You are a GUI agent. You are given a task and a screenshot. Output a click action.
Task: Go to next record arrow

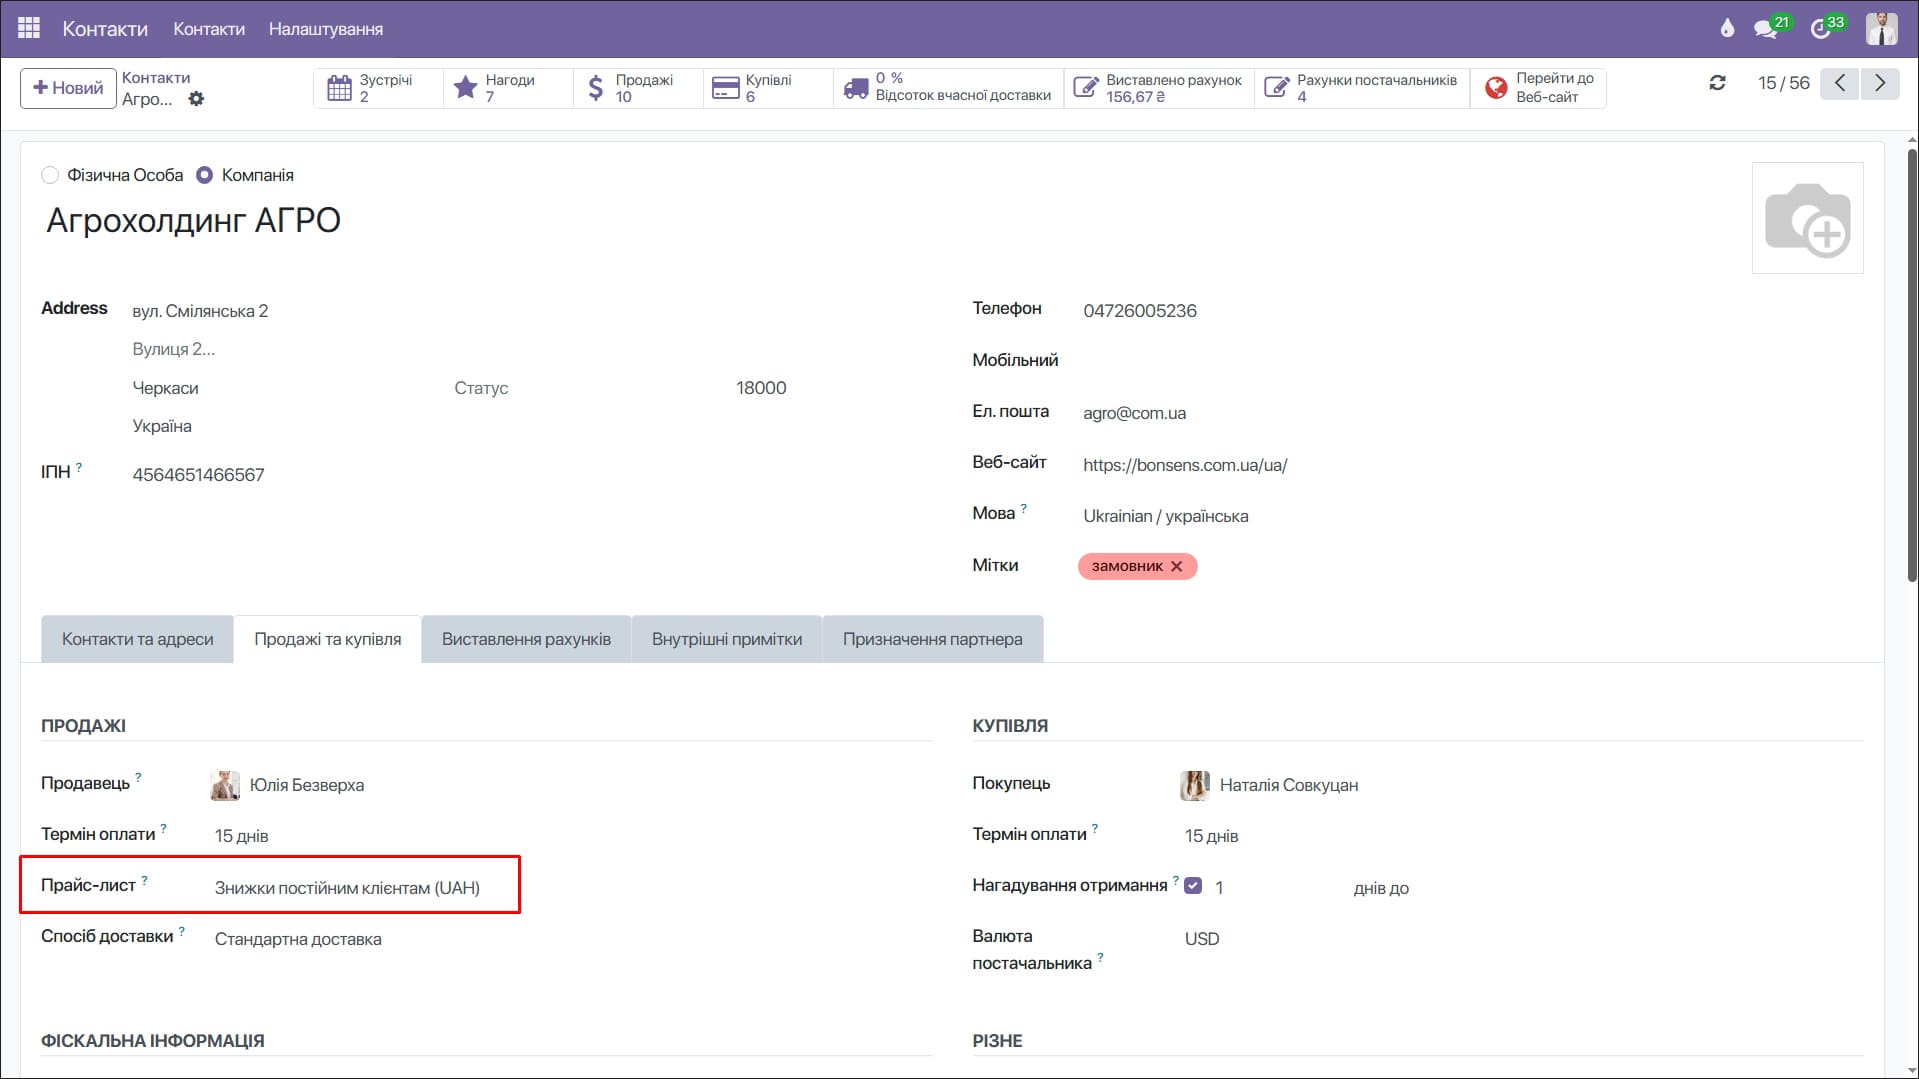point(1879,83)
